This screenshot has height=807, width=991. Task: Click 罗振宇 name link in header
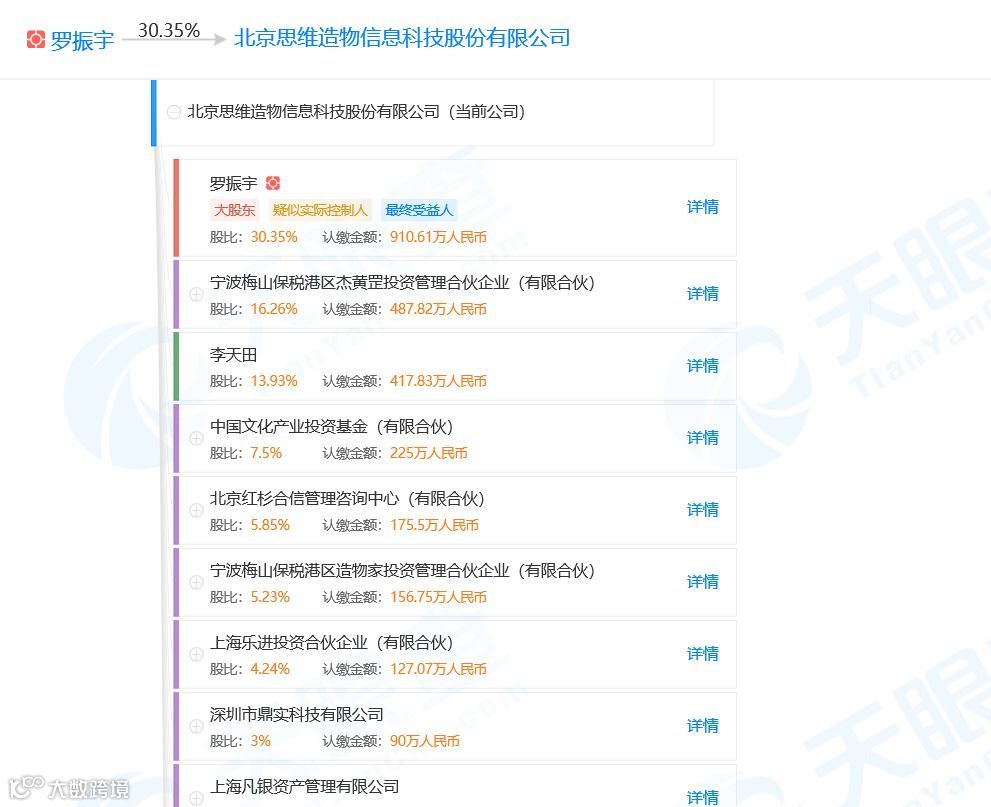(x=82, y=40)
